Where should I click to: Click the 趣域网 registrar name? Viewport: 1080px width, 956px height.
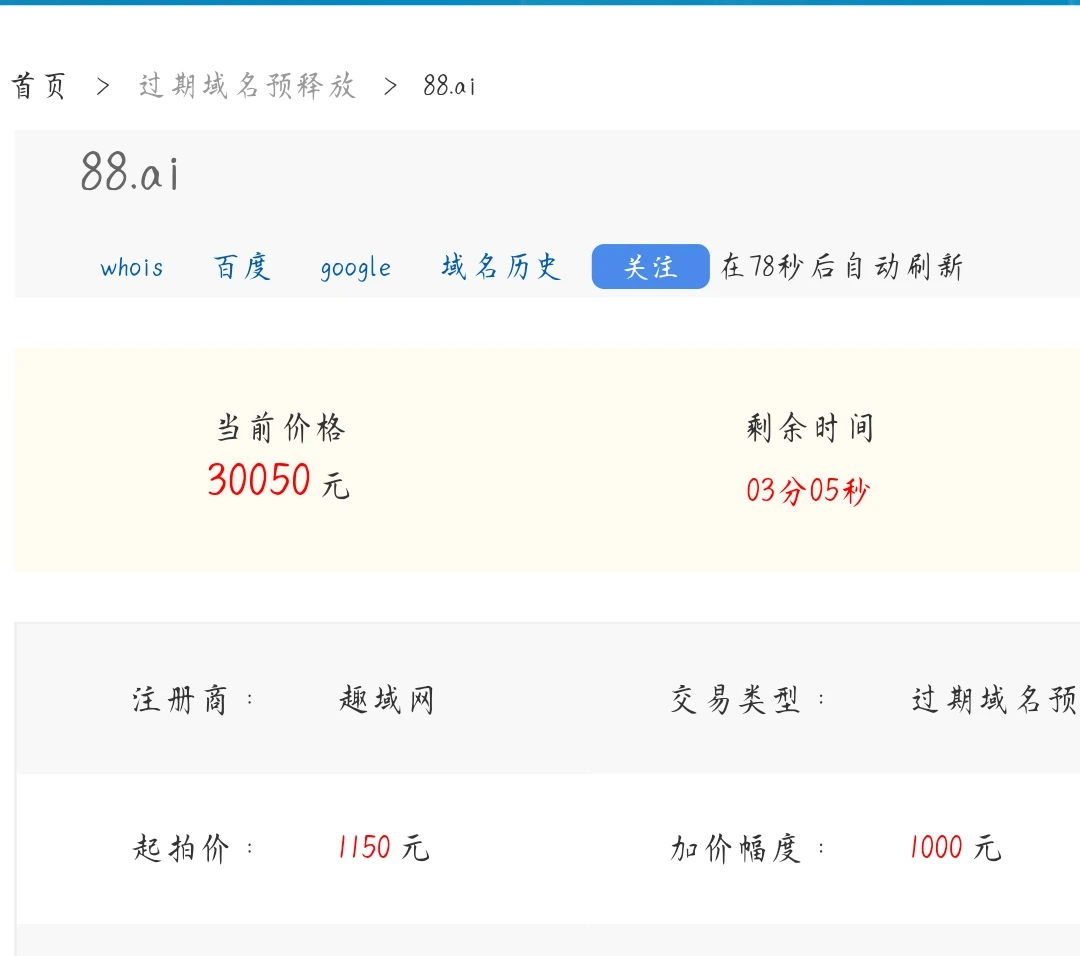386,700
